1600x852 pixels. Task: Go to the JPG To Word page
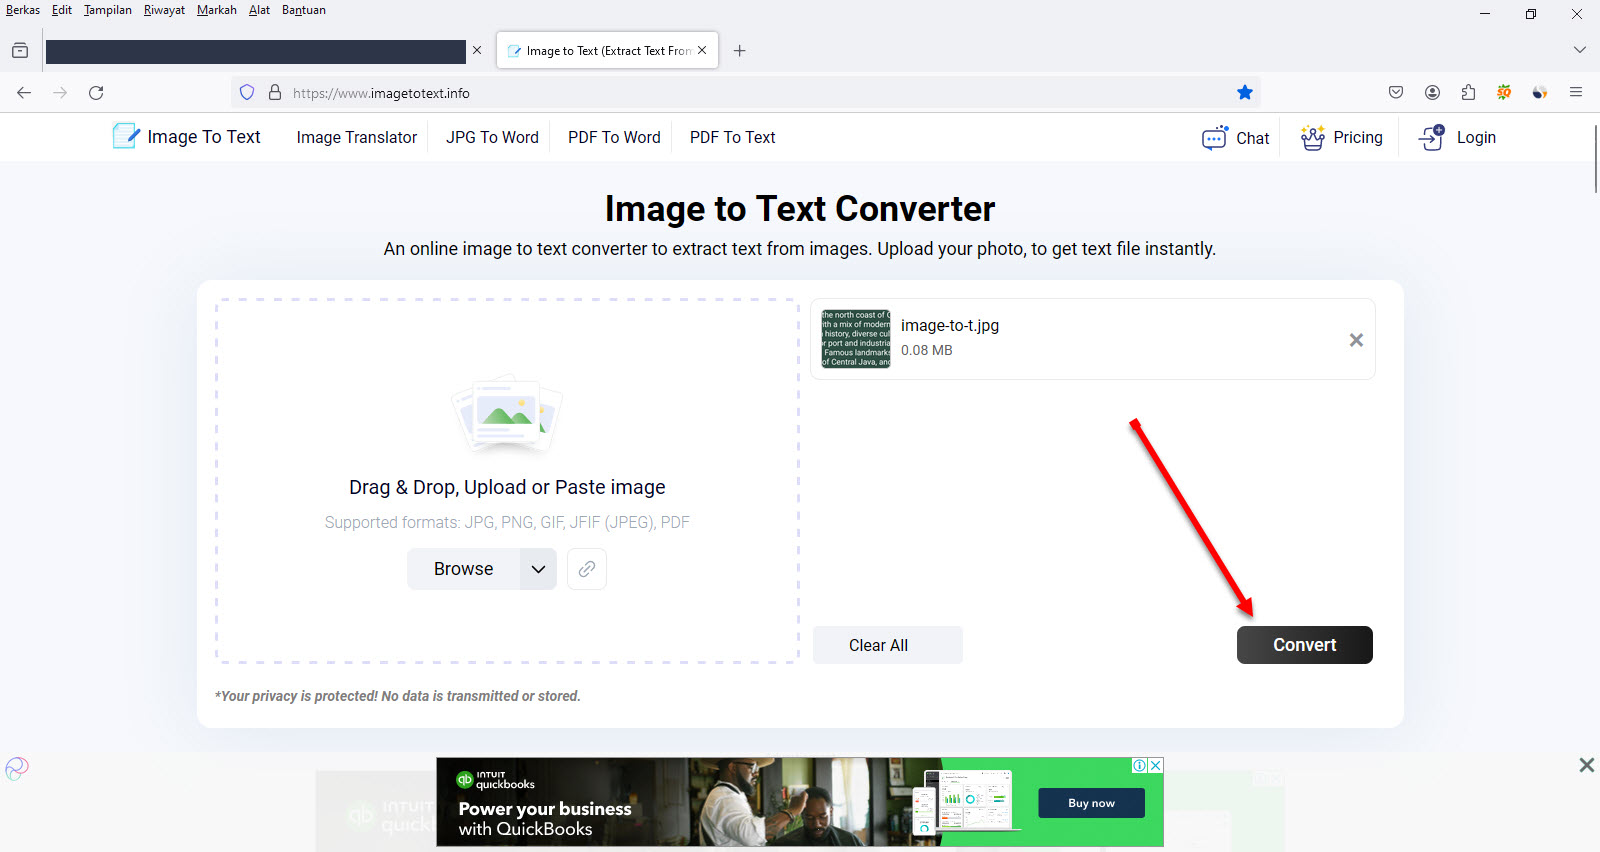click(x=492, y=138)
